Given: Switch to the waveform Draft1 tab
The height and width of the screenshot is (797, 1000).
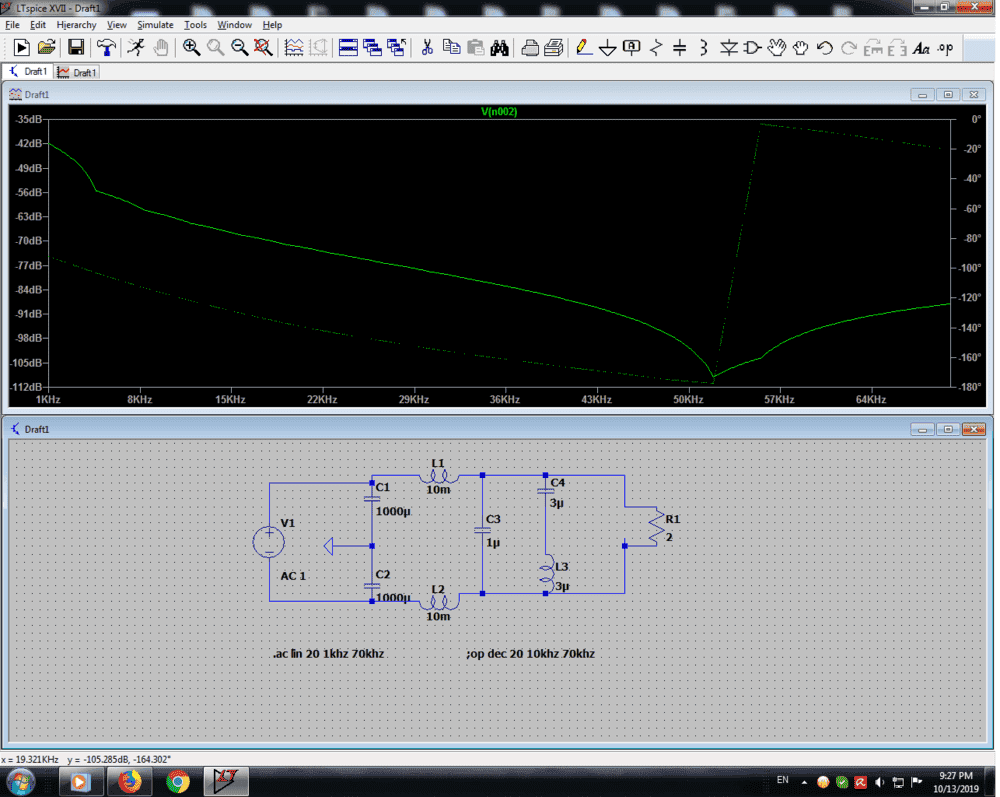Looking at the screenshot, I should click(x=78, y=72).
